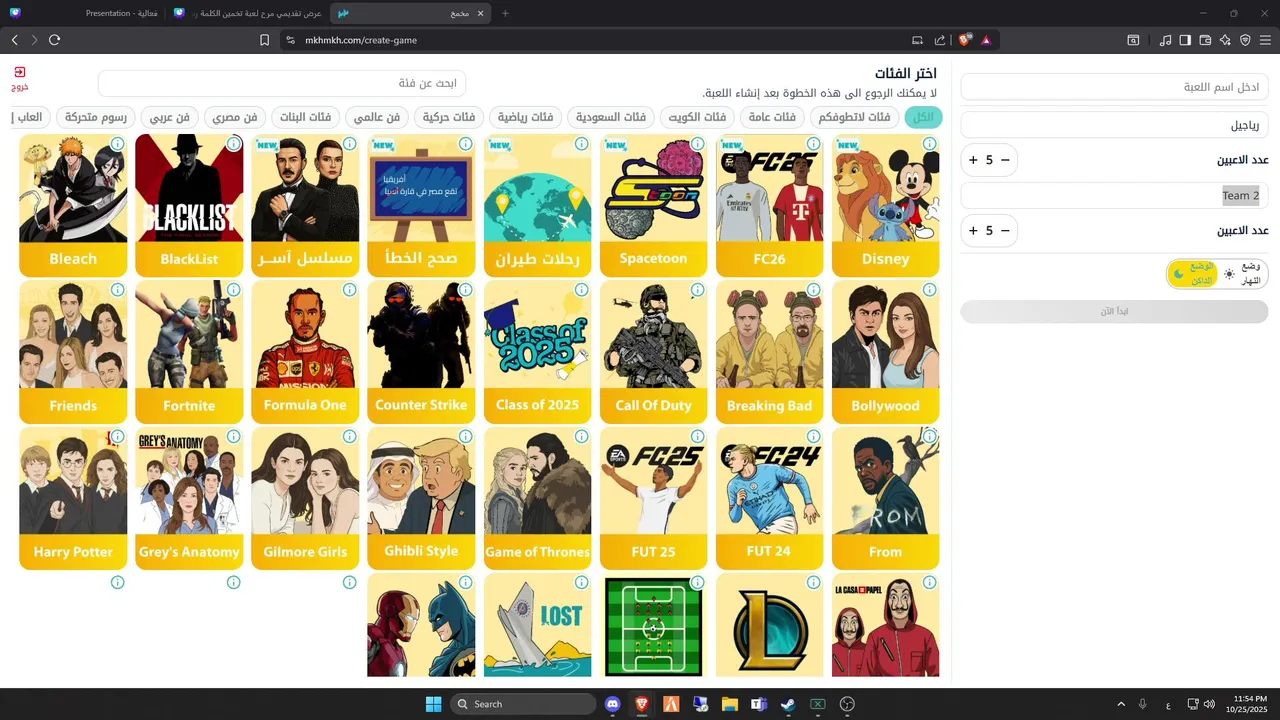Open info icon on BlackList card
Image resolution: width=1280 pixels, height=720 pixels.
coord(234,144)
